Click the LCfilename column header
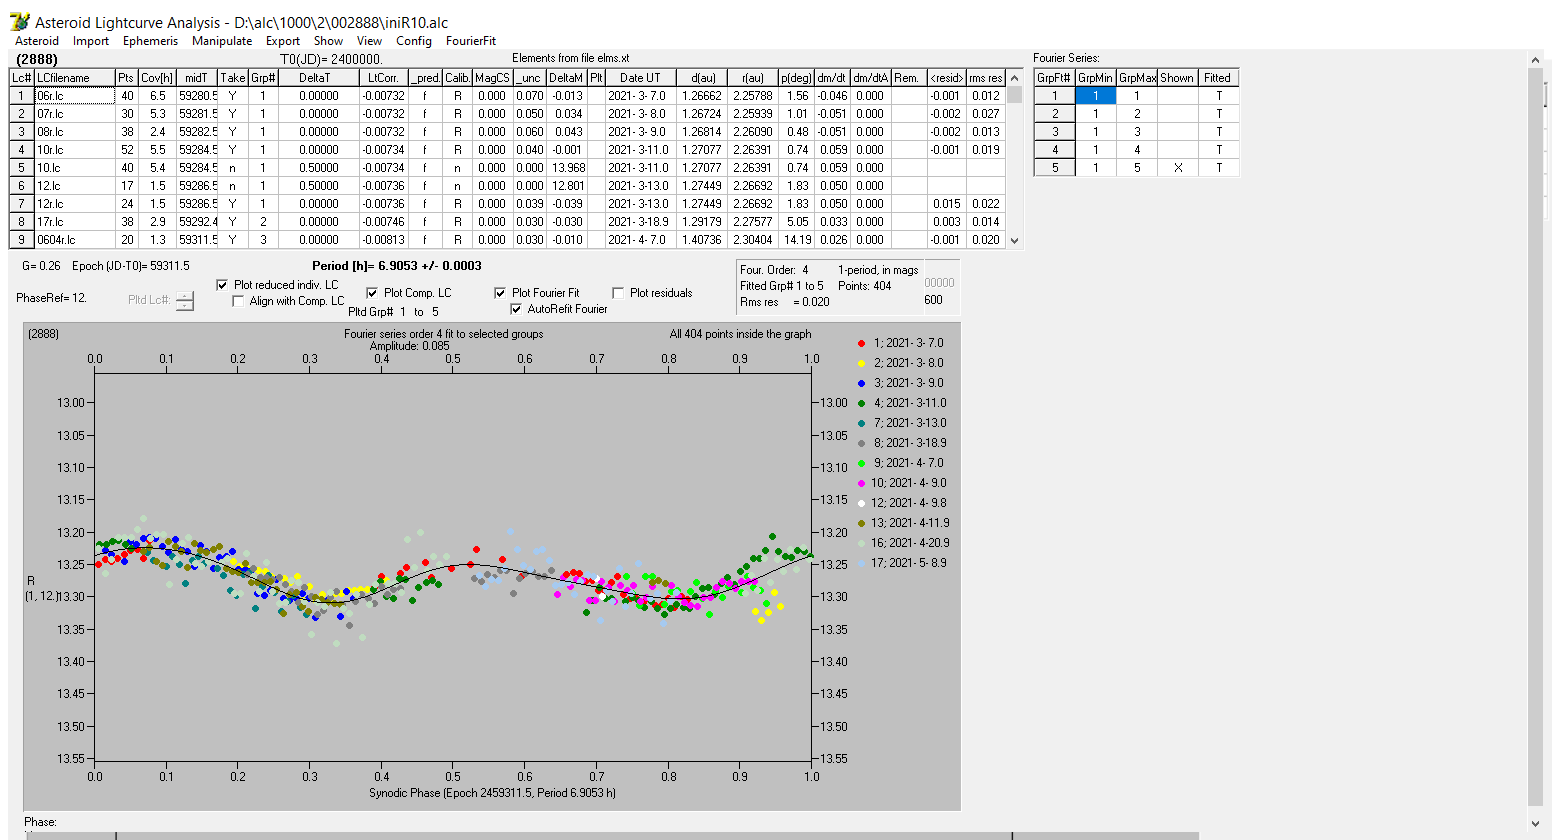1552x840 pixels. (75, 78)
